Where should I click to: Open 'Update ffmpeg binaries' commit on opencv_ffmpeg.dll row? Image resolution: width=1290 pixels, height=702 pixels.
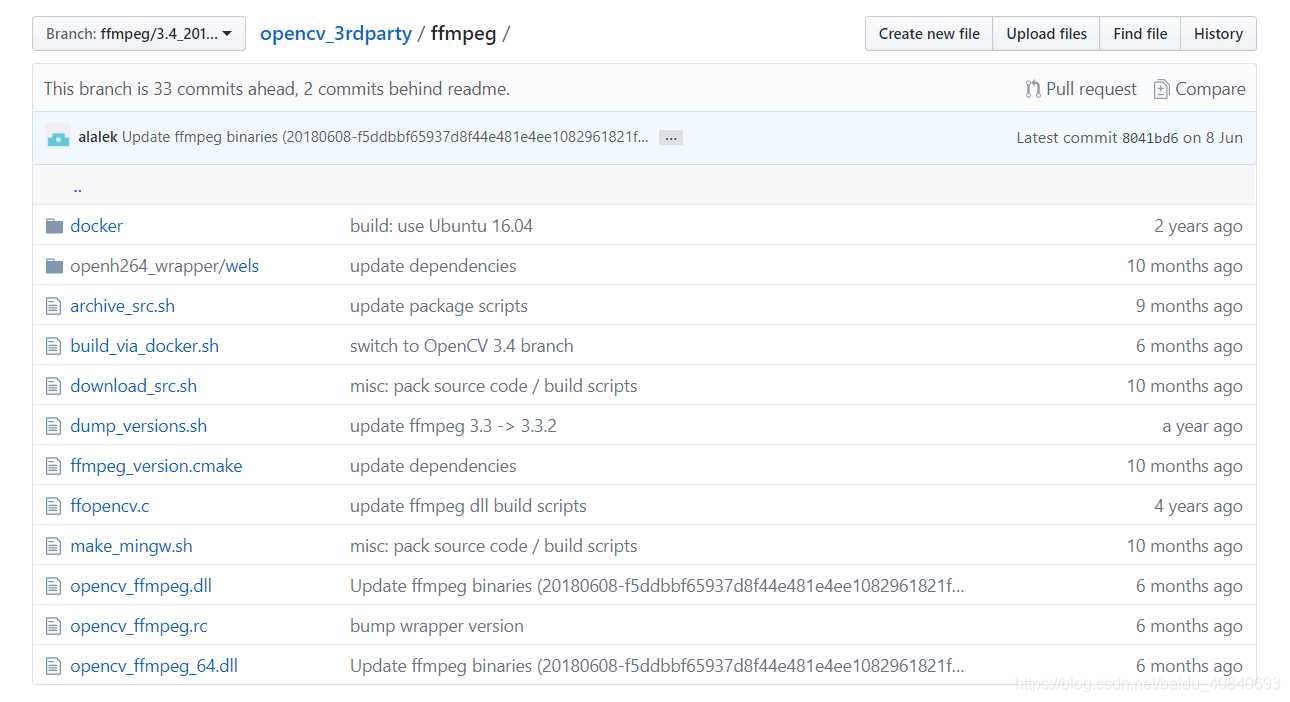tap(657, 586)
